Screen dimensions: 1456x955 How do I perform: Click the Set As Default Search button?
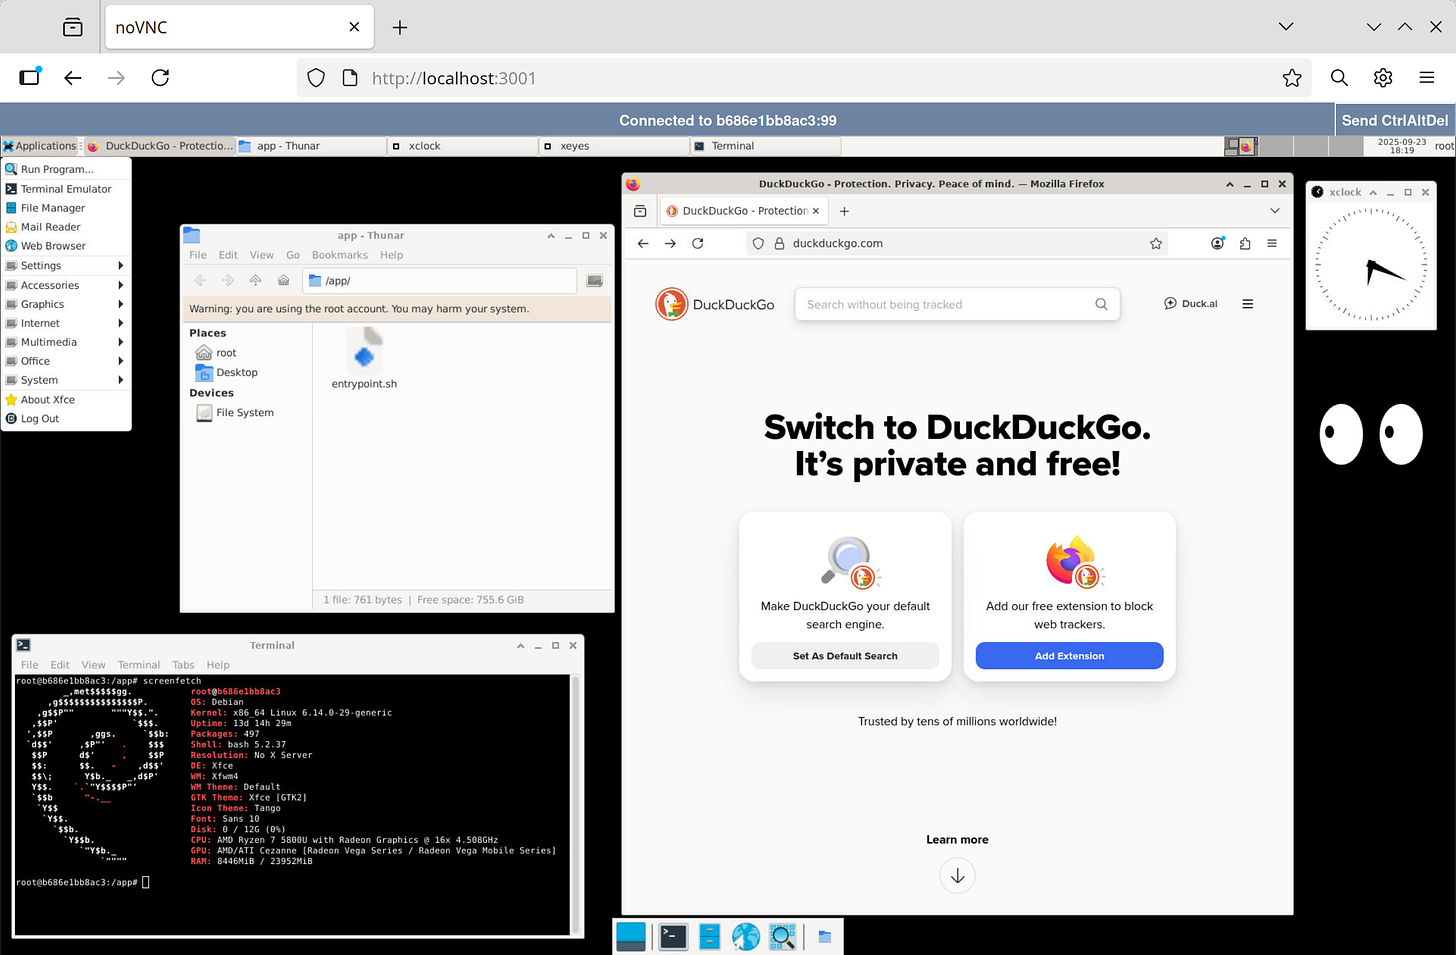[845, 656]
